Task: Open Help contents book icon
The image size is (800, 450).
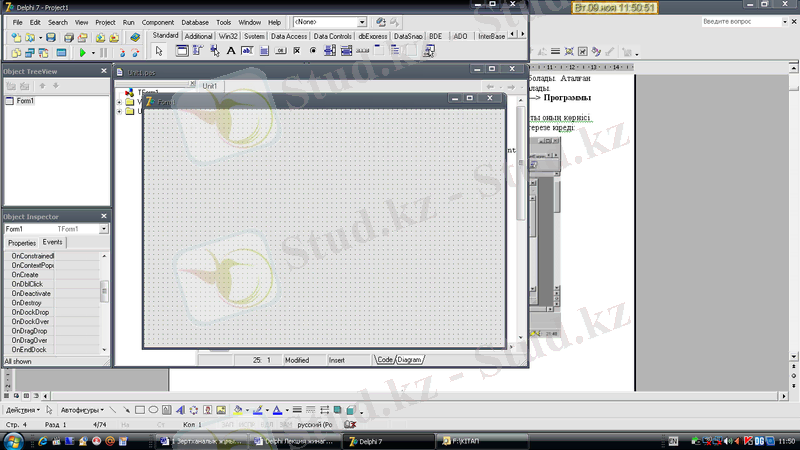Action: point(135,38)
